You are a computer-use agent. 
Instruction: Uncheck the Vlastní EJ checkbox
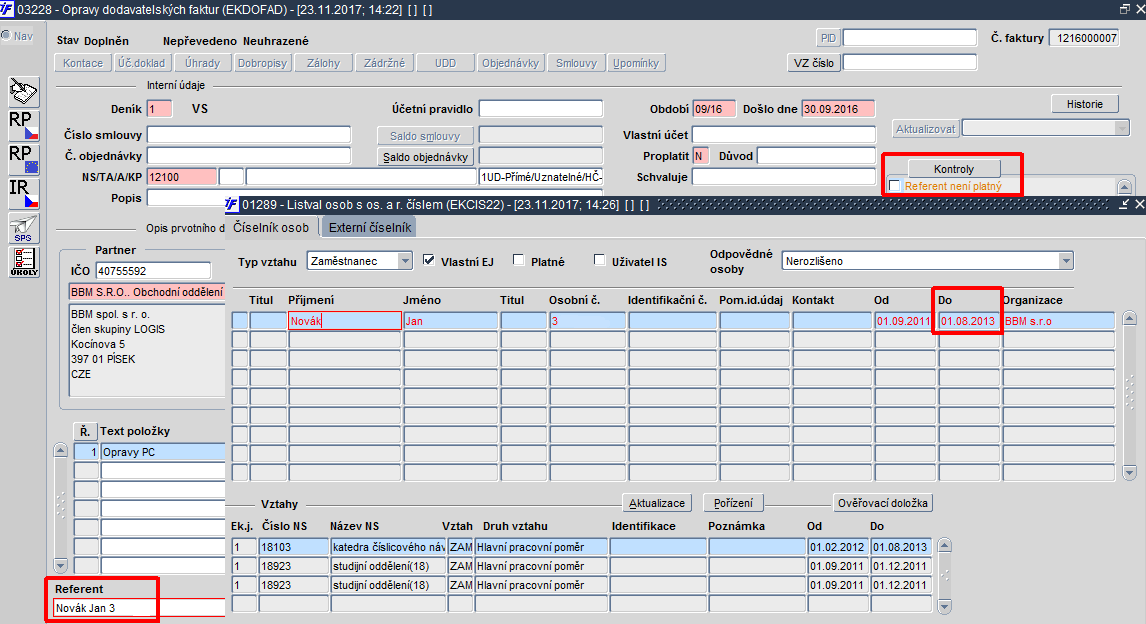pyautogui.click(x=429, y=260)
